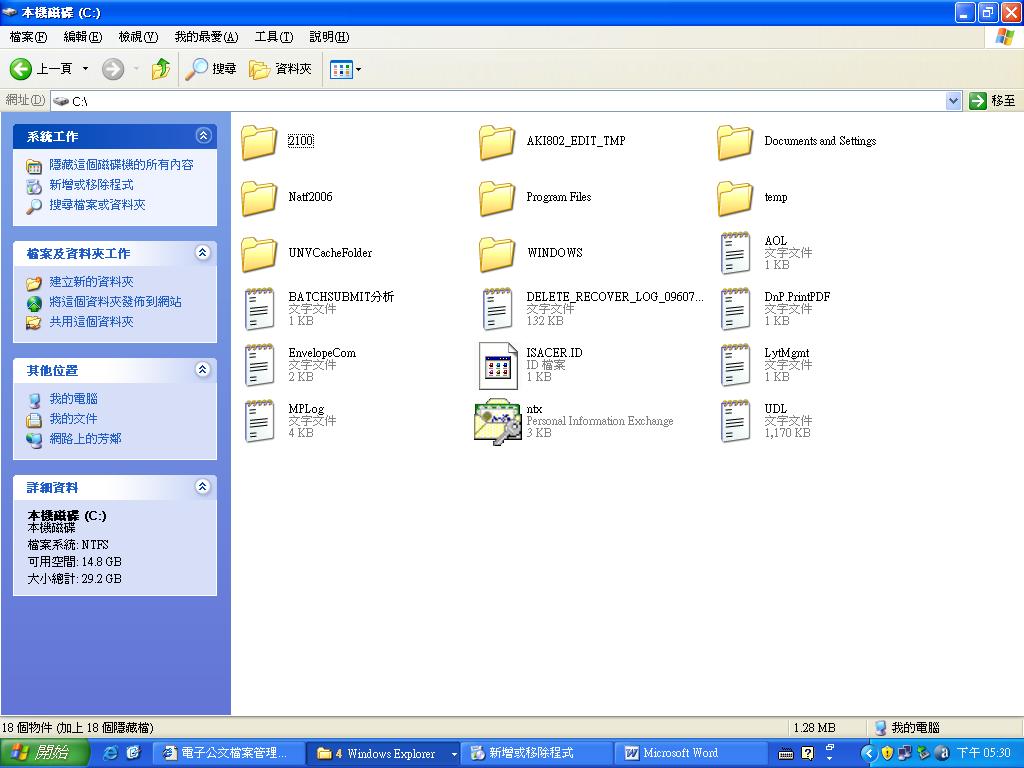Image resolution: width=1024 pixels, height=768 pixels.
Task: Open the 工具(T) menu
Action: 273,37
